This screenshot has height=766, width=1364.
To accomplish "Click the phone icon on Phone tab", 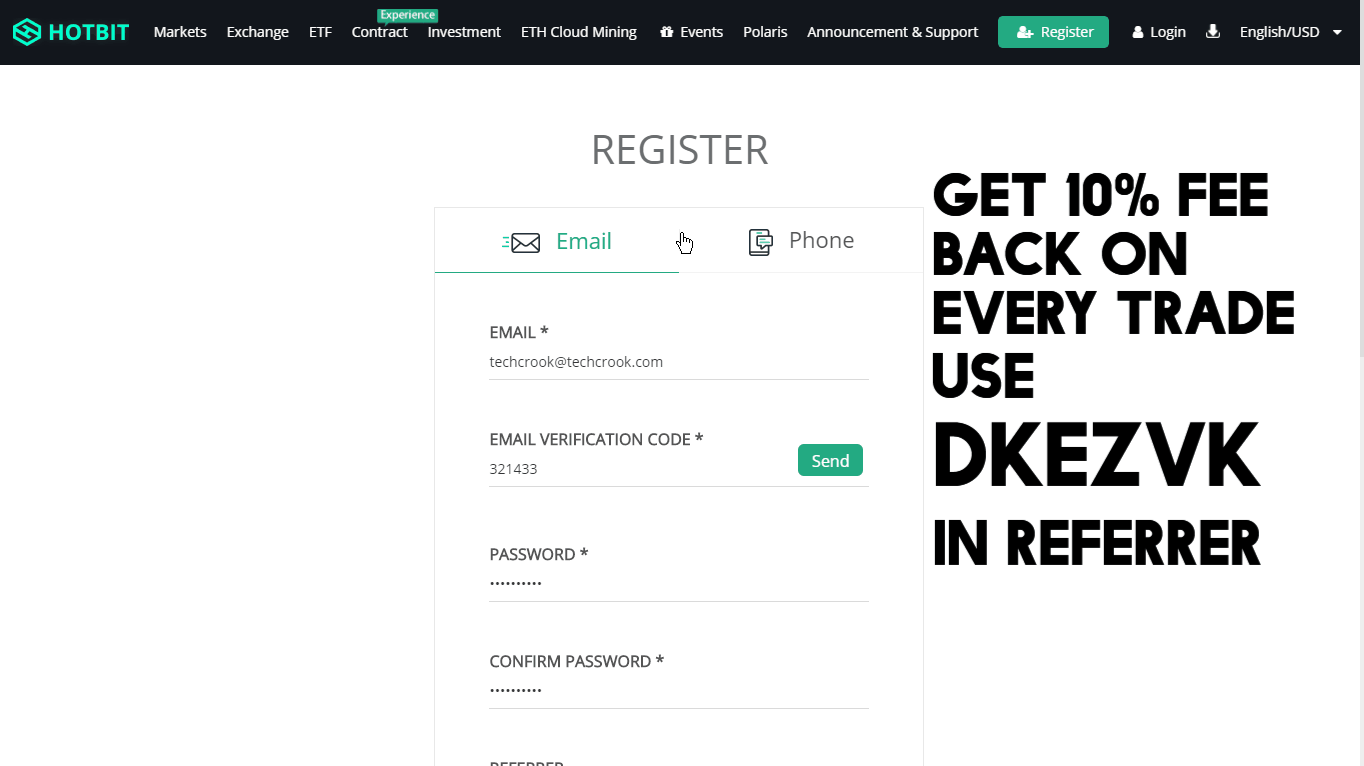I will 761,242.
